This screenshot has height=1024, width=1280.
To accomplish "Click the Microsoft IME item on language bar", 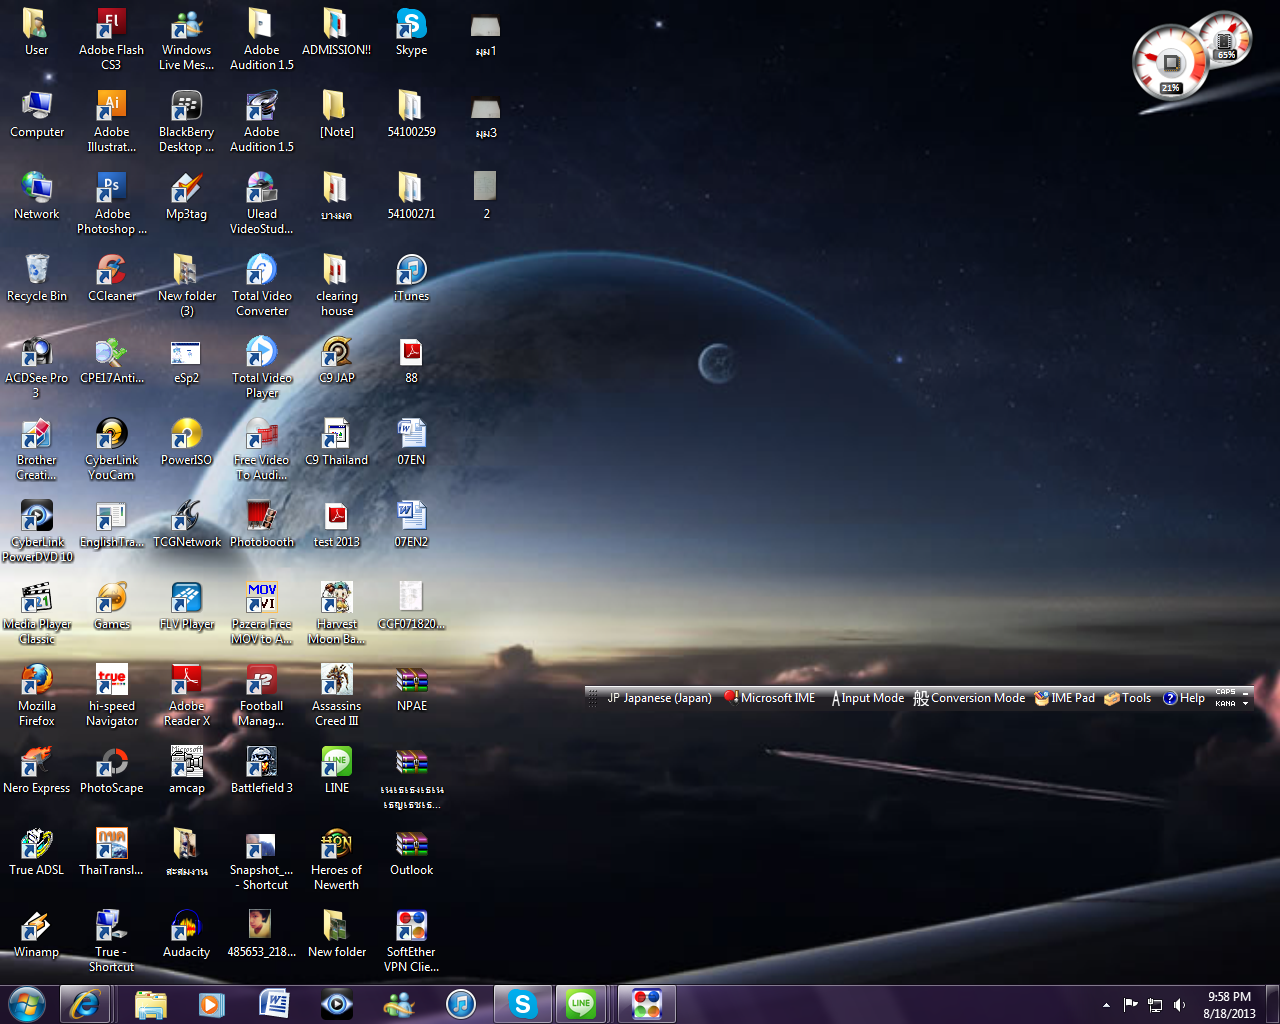I will [x=770, y=698].
